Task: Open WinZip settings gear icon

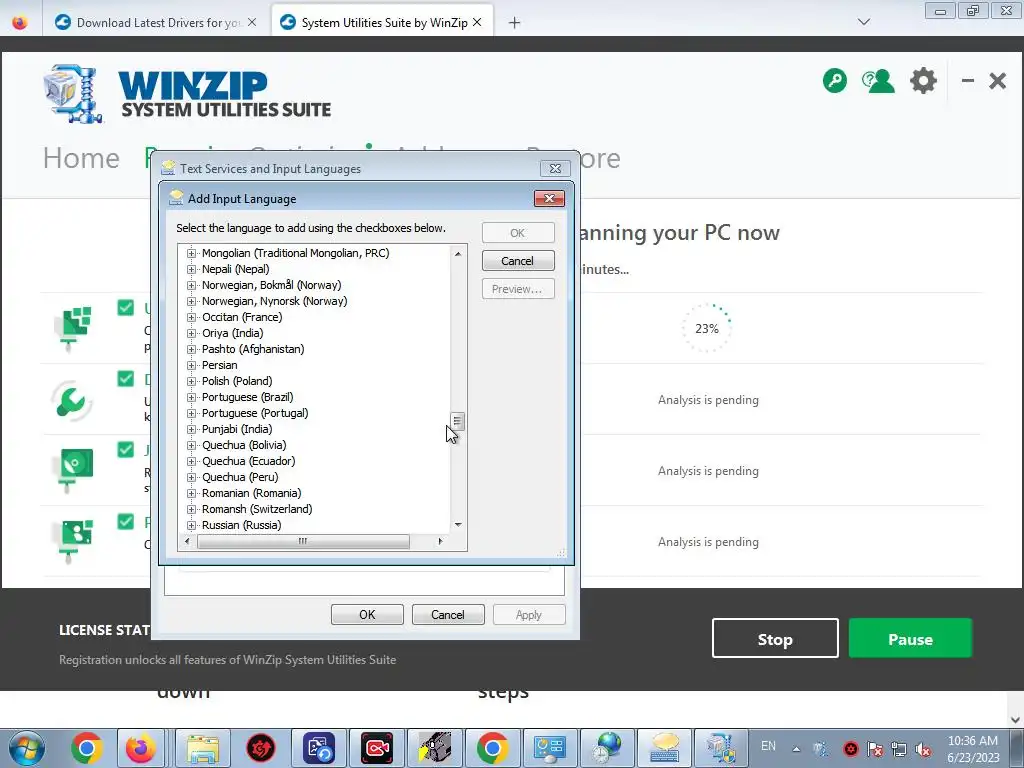Action: tap(923, 81)
